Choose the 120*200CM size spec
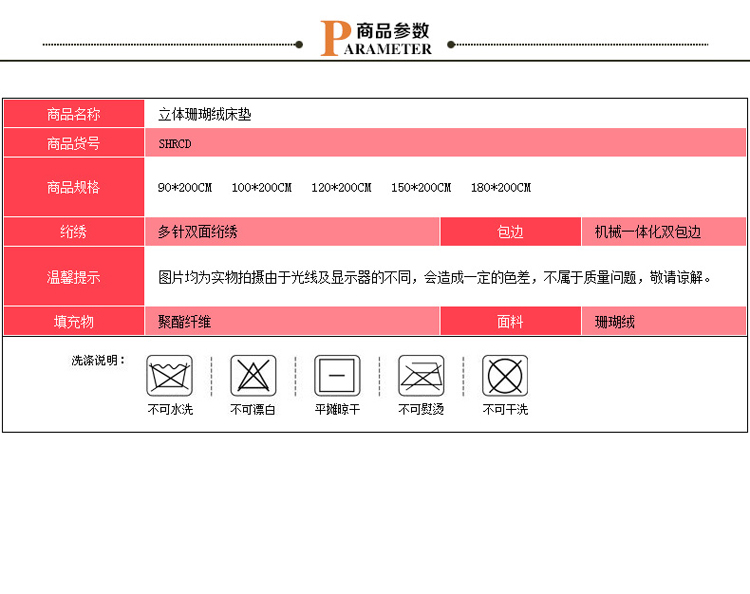Image resolution: width=750 pixels, height=594 pixels. [341, 188]
